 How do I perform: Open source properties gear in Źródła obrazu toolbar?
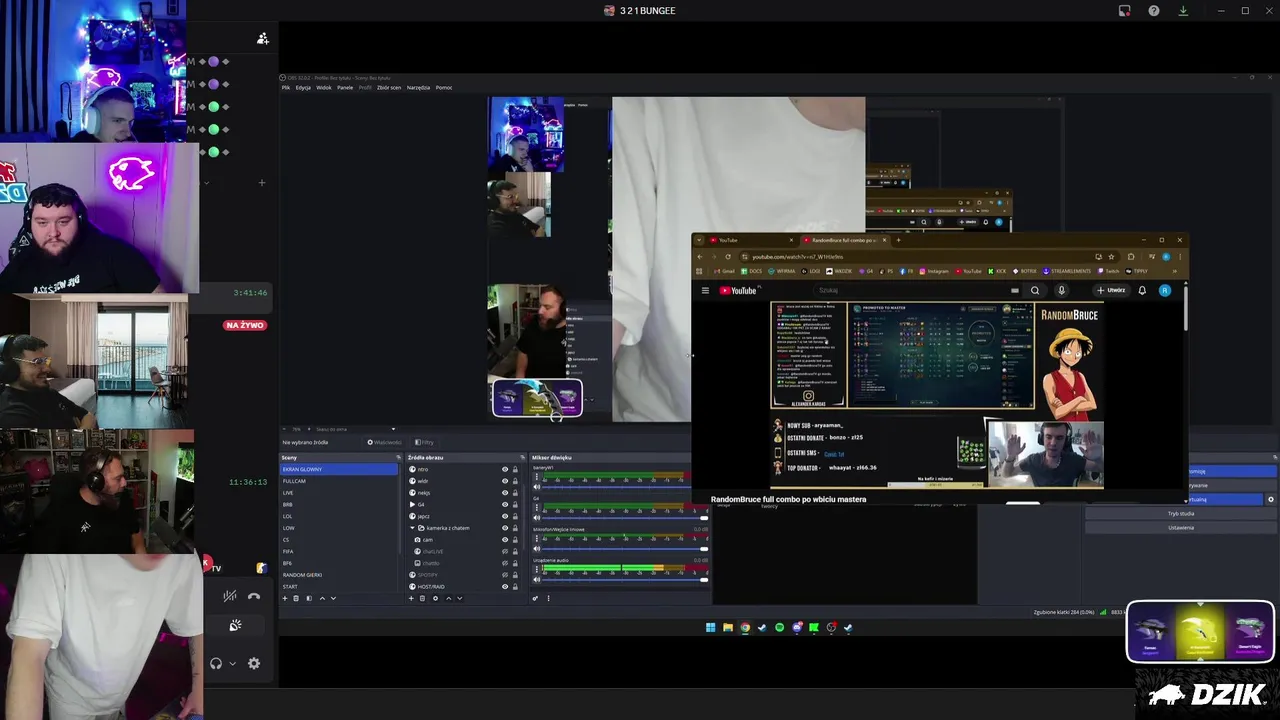click(435, 598)
